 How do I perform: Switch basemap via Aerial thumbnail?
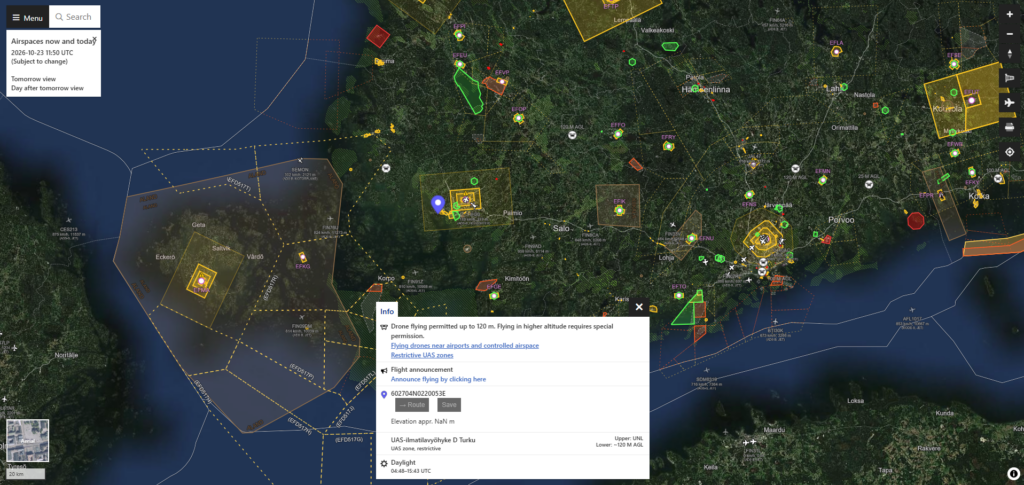(x=27, y=440)
